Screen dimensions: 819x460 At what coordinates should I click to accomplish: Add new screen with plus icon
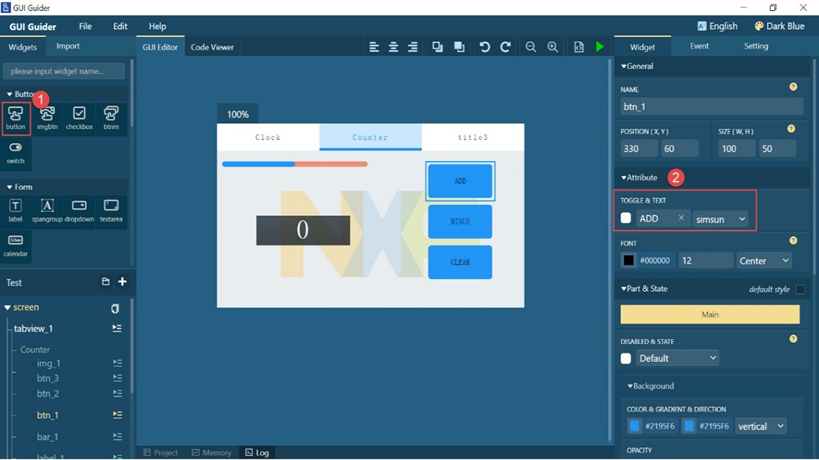(x=122, y=281)
